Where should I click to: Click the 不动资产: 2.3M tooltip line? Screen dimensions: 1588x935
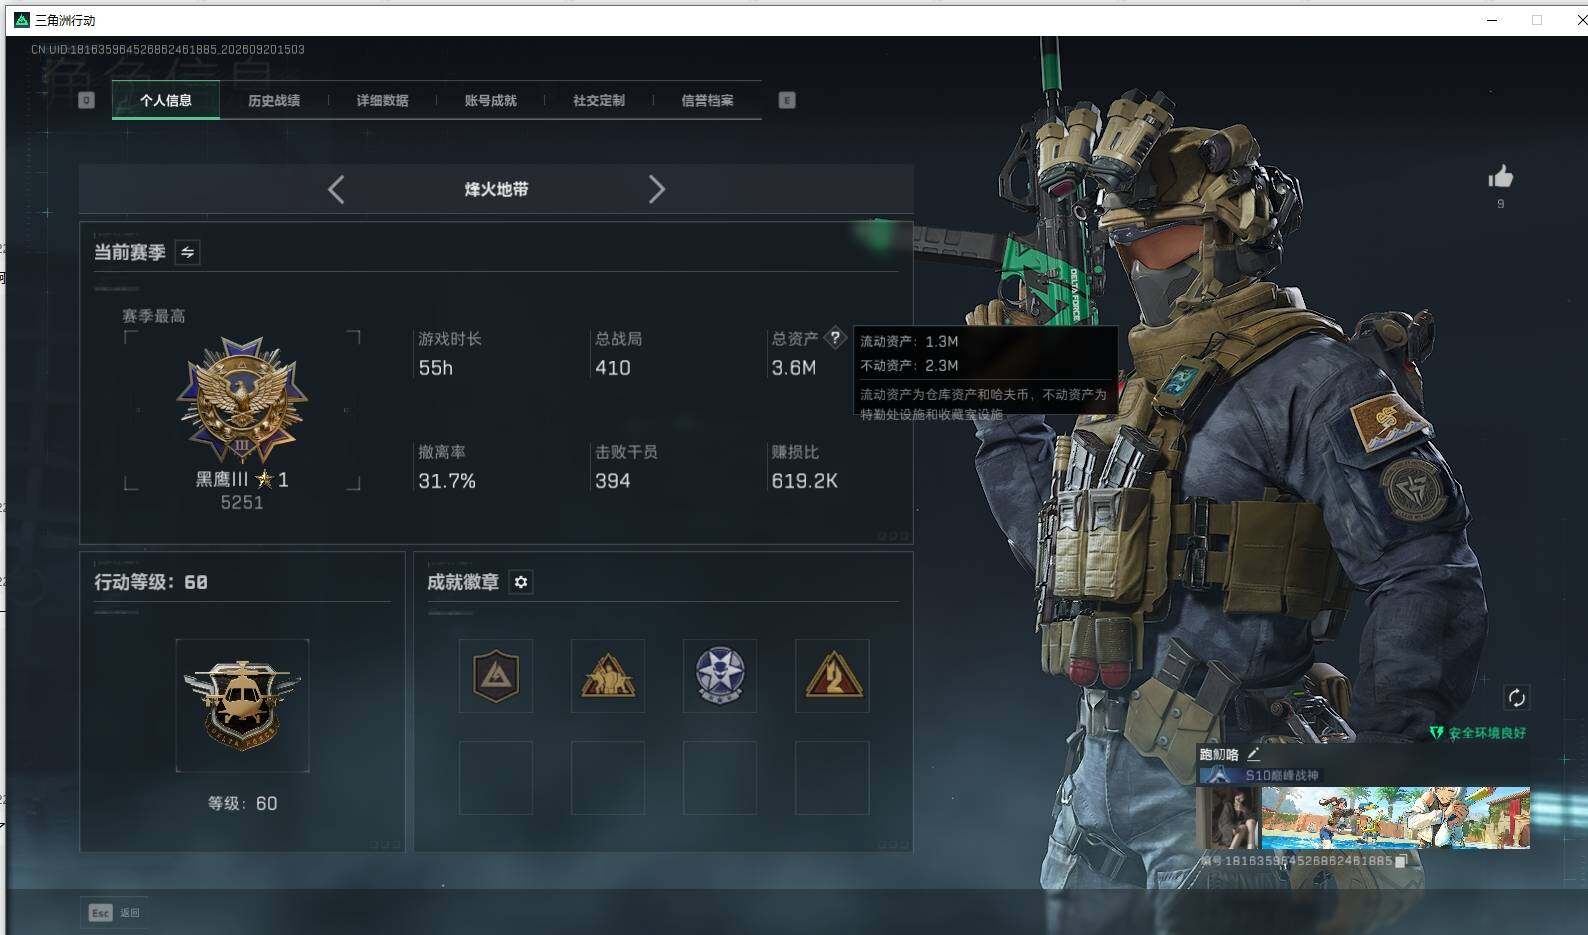tap(910, 365)
